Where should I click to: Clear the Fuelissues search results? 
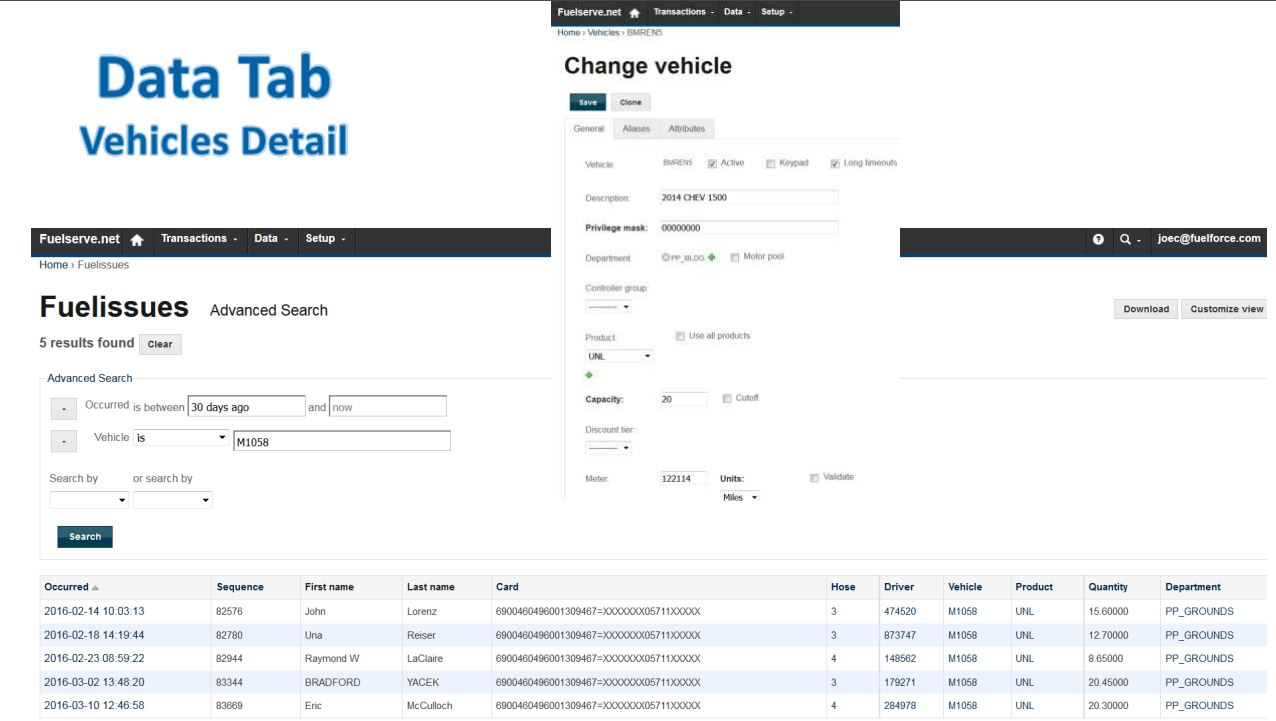(x=160, y=344)
